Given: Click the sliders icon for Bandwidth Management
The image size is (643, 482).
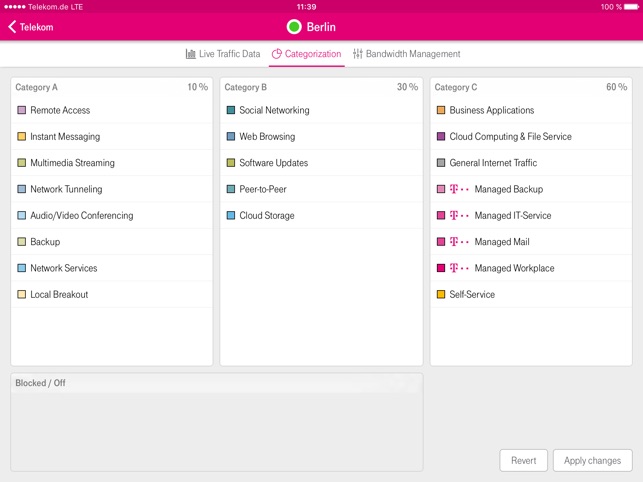Looking at the screenshot, I should (358, 54).
